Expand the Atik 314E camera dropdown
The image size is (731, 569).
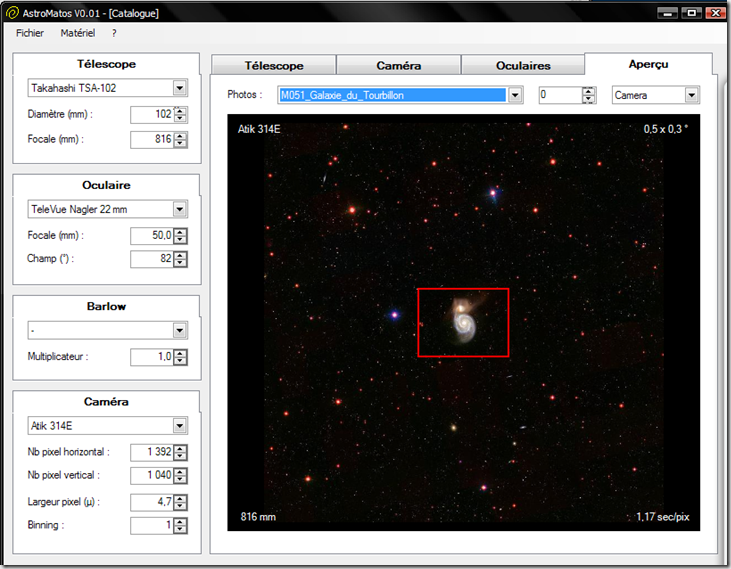coord(179,425)
